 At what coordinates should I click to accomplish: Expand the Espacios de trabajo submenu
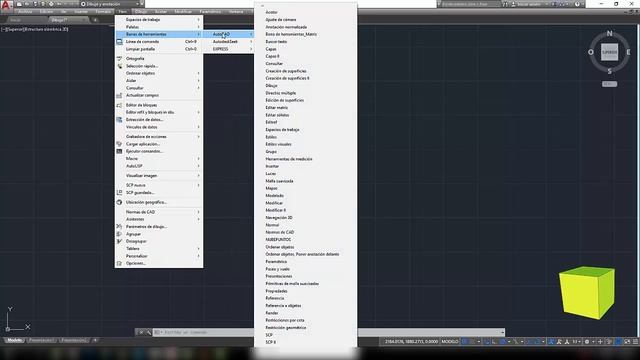(x=159, y=20)
